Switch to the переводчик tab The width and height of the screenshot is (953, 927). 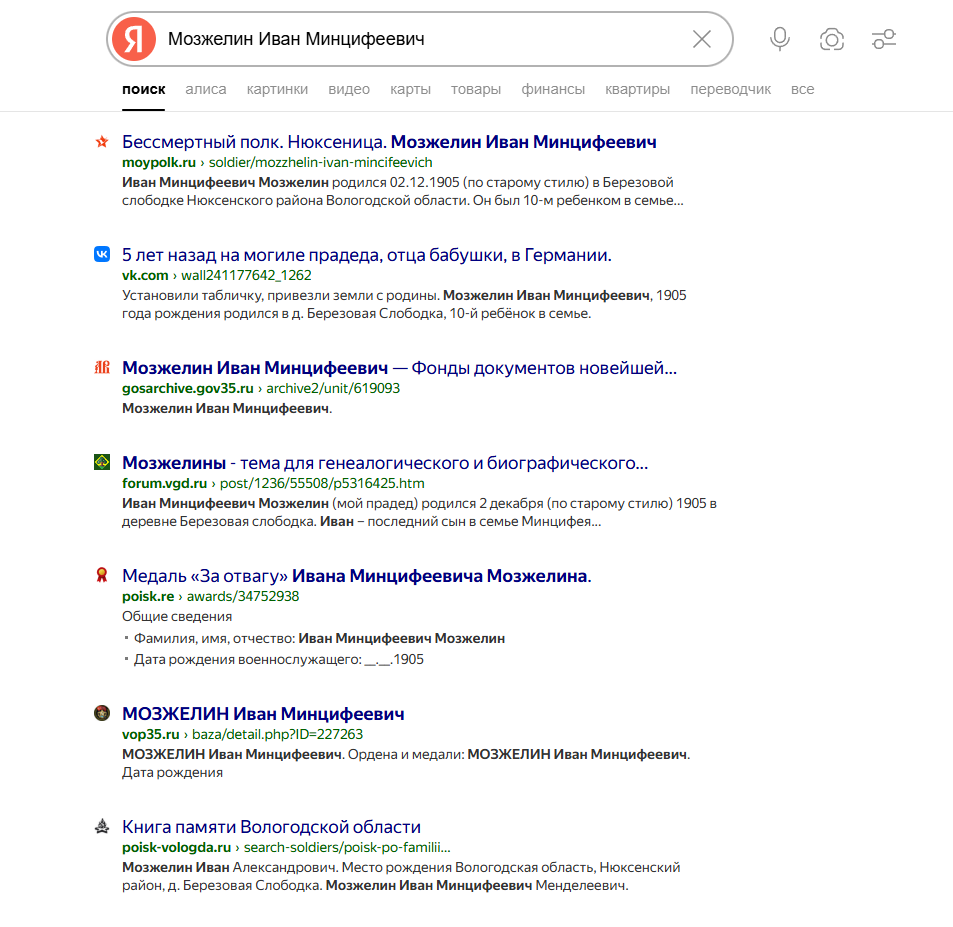(731, 89)
